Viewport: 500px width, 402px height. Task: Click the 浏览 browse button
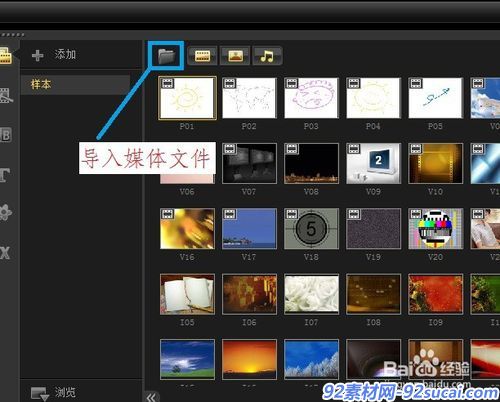coord(65,392)
